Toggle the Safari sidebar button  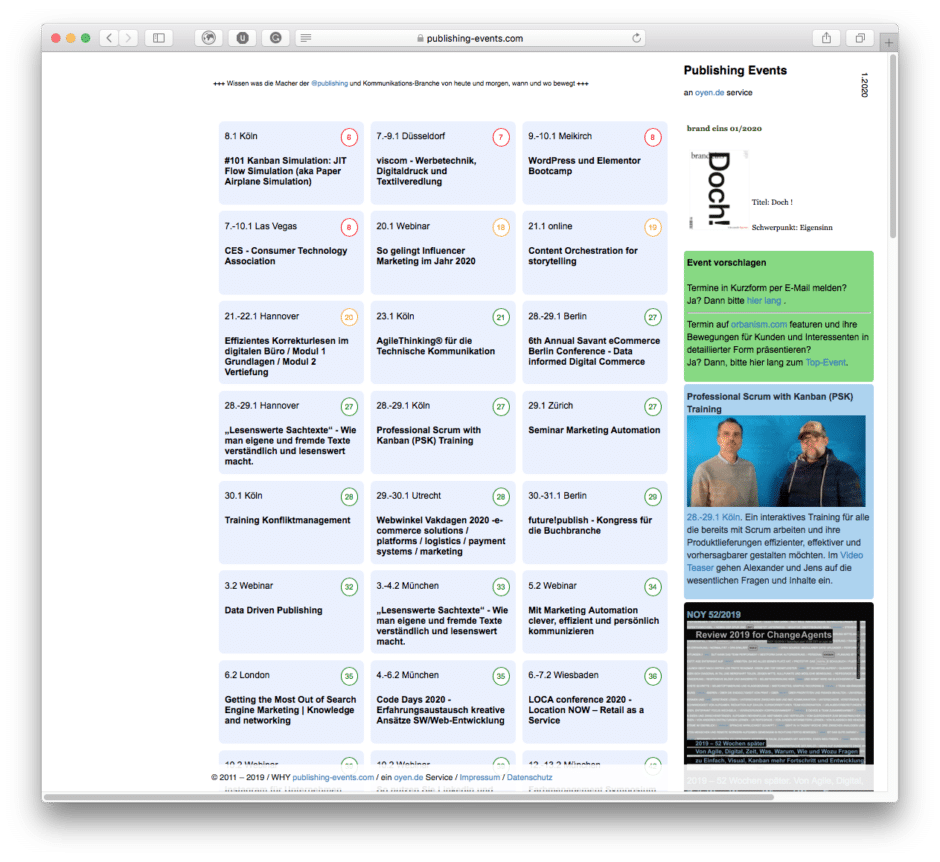[x=158, y=38]
